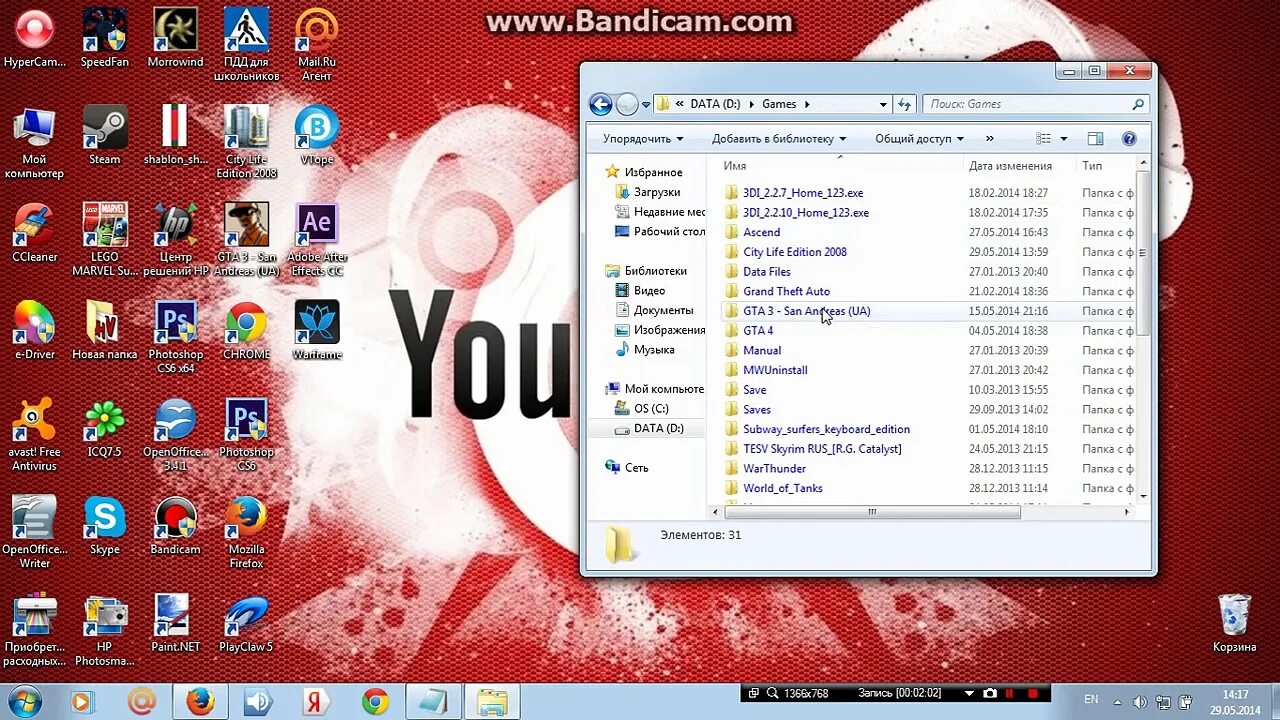Open the view options dropdown arrow
This screenshot has height=720, width=1280.
(1063, 139)
